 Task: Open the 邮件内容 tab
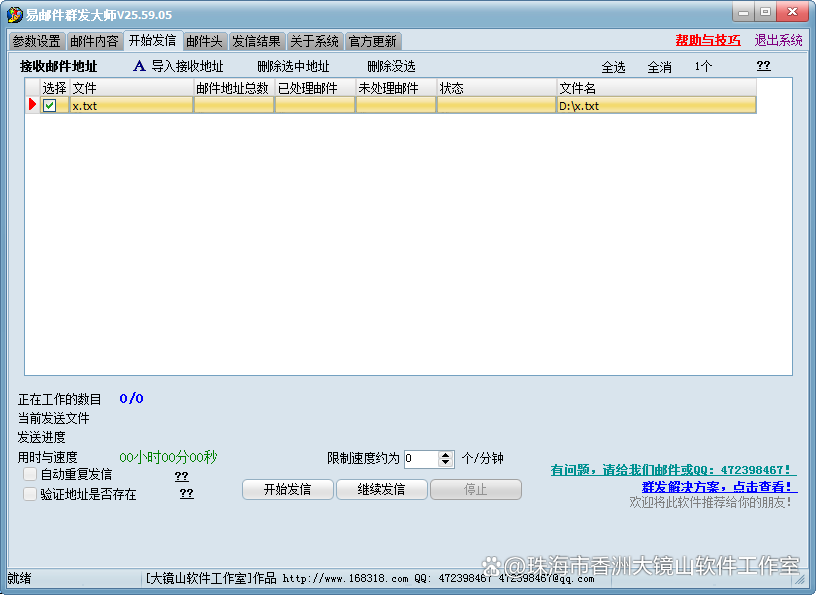[94, 41]
